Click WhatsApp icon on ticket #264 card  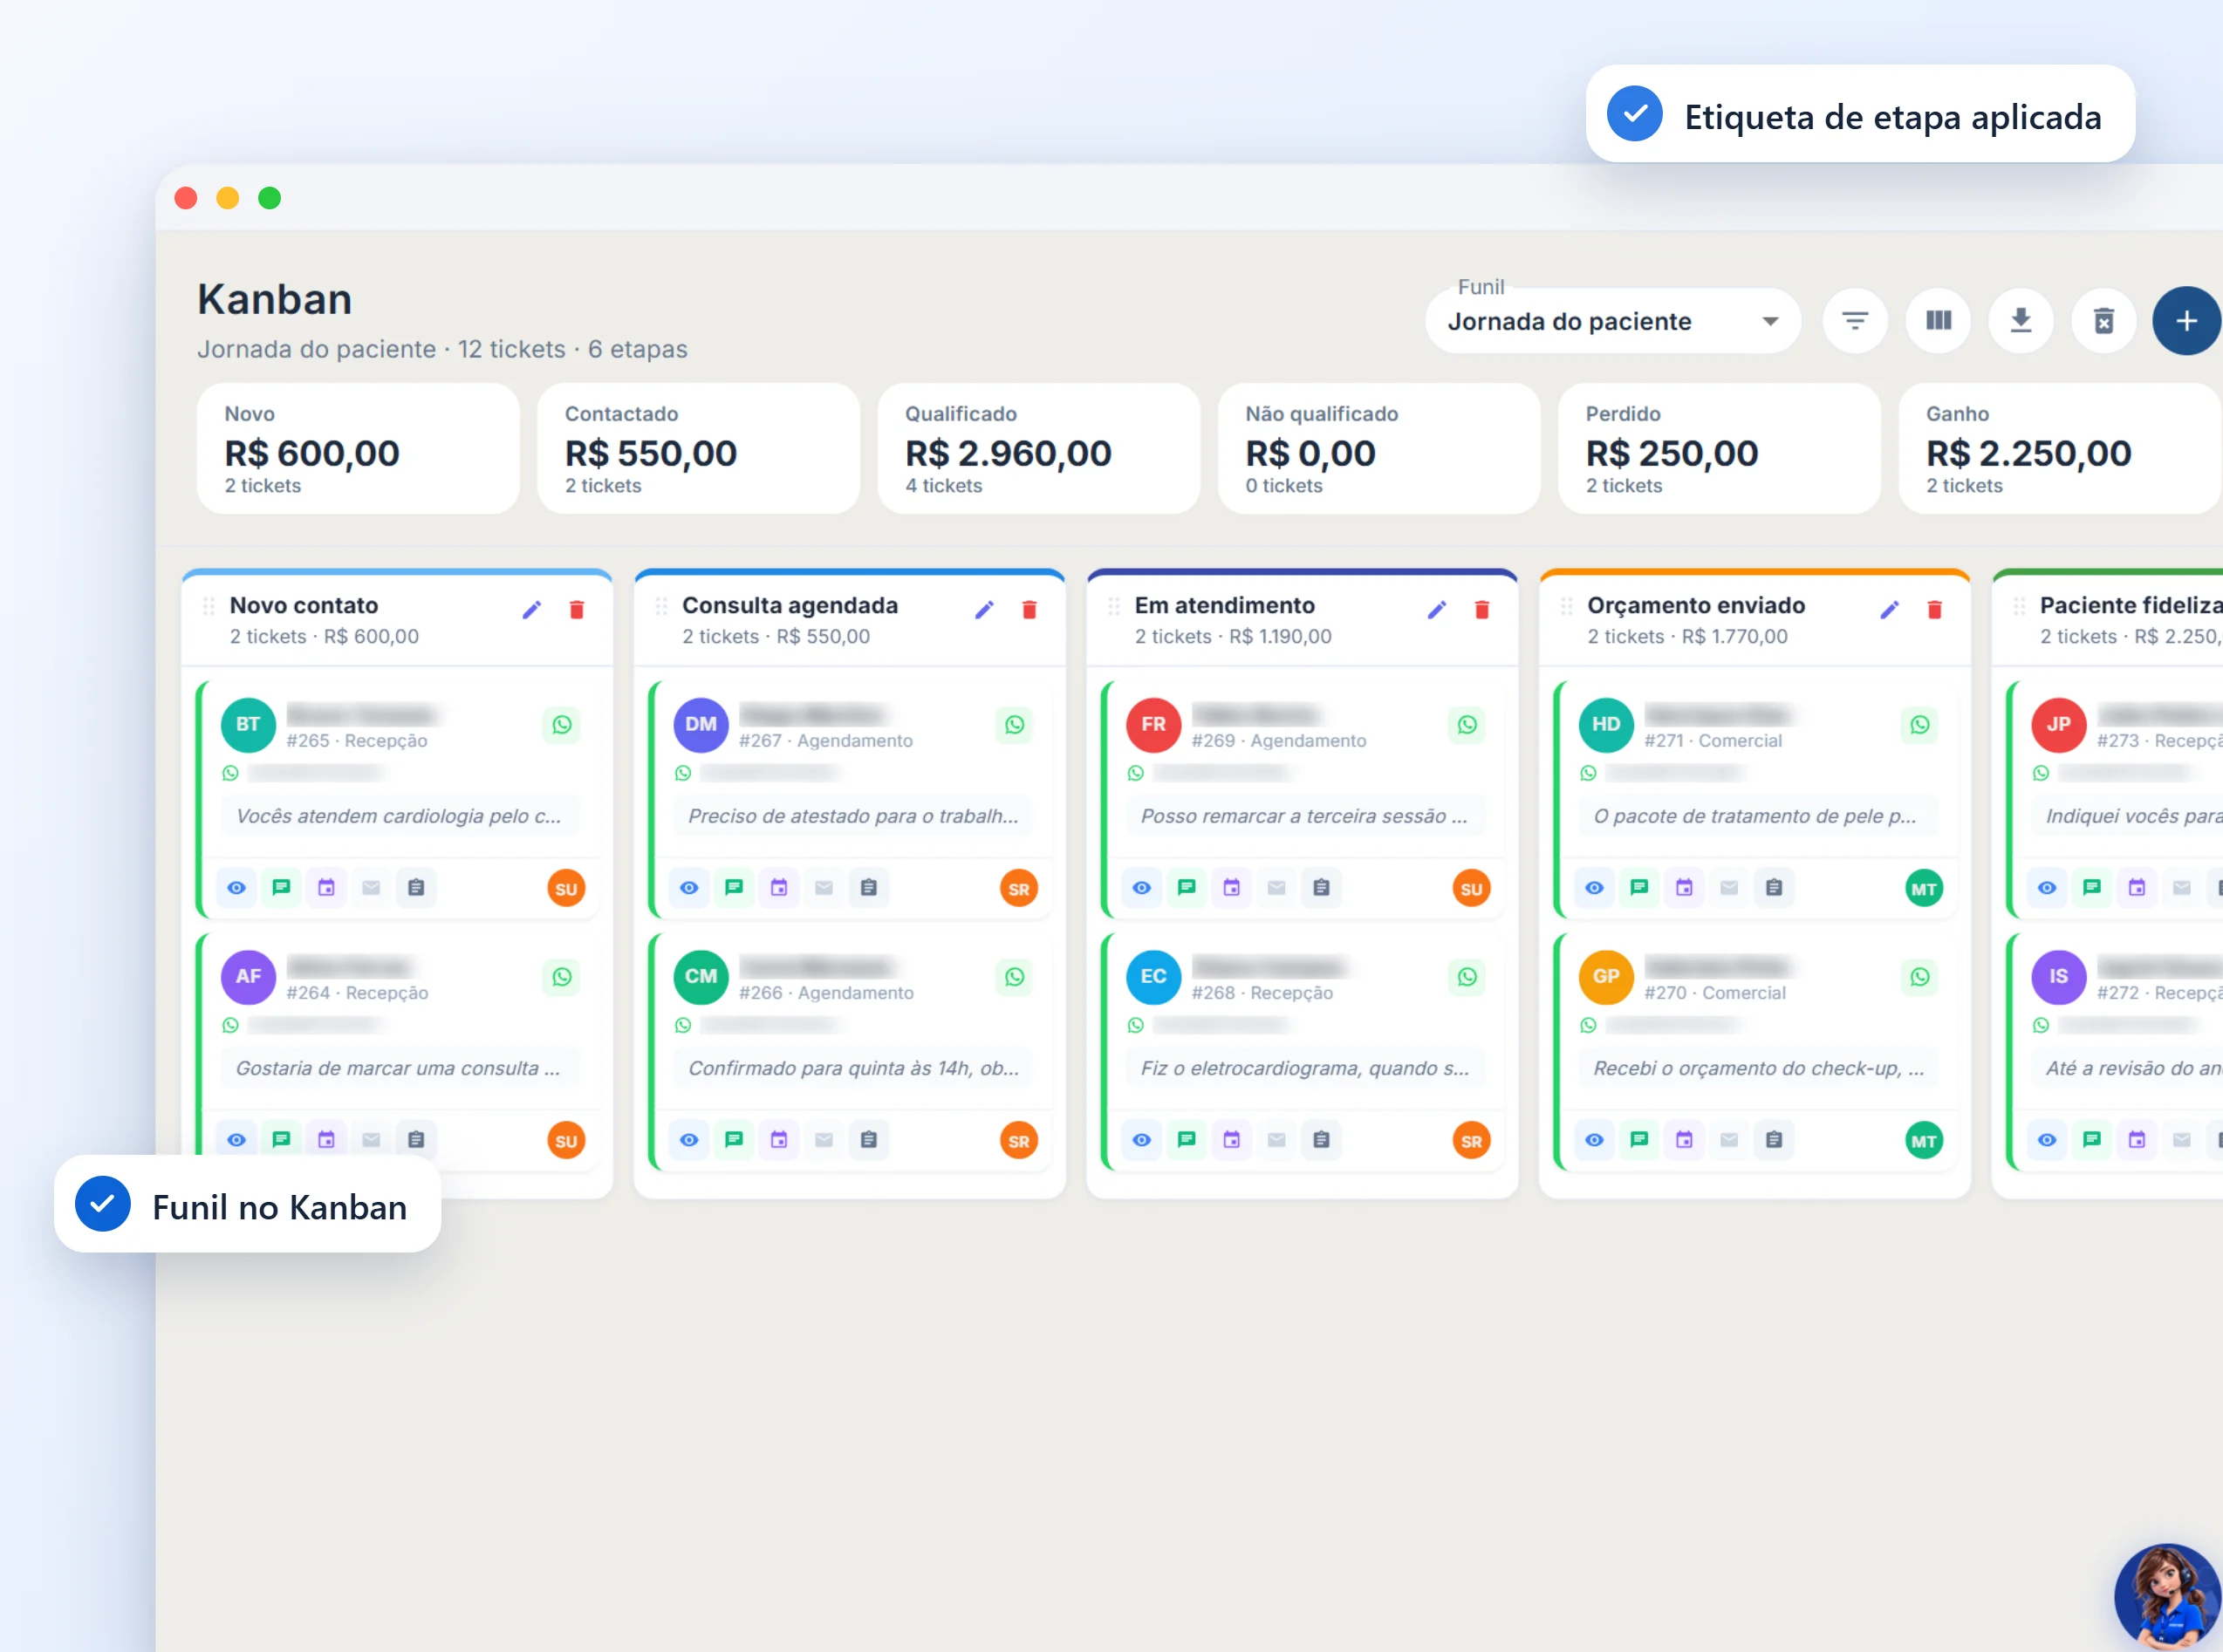point(562,977)
